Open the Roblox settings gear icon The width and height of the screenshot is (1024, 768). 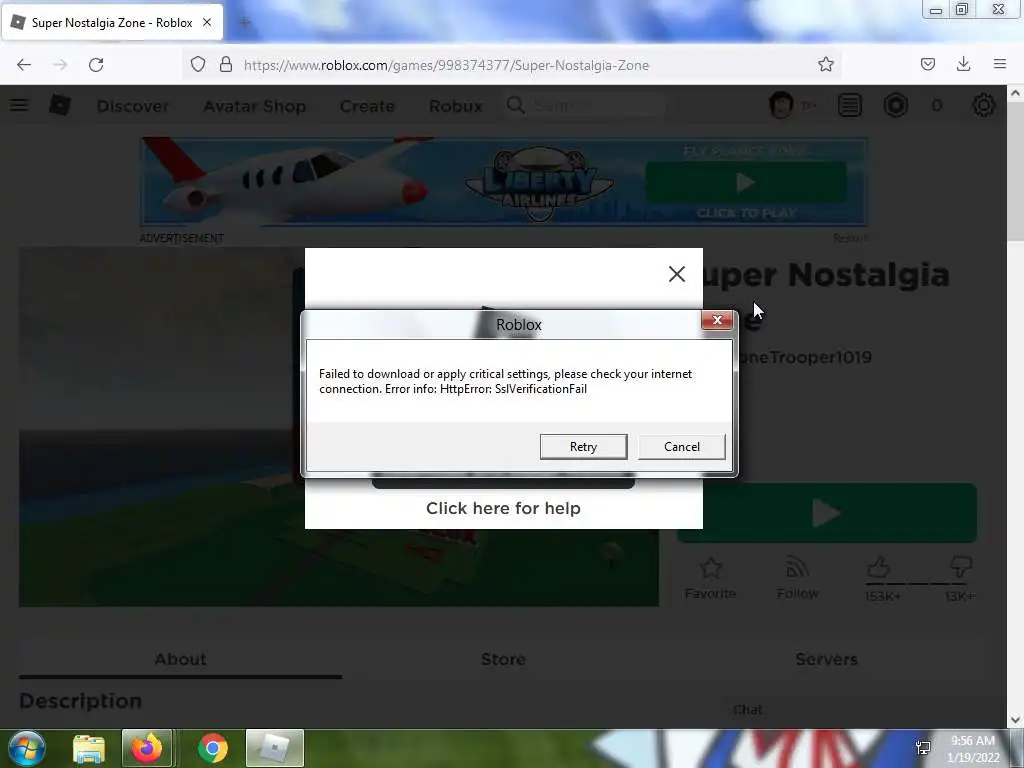click(984, 105)
